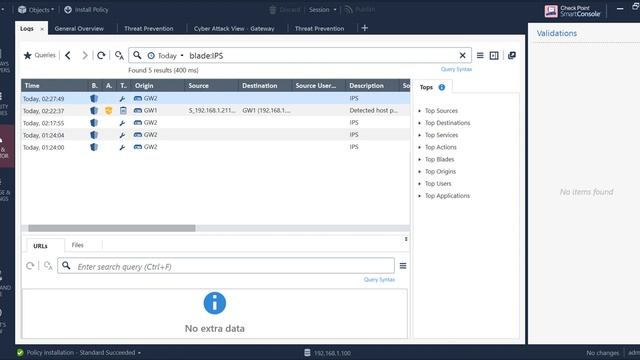The image size is (640, 360).
Task: Open the last Threat Prevention tab
Action: 319,29
